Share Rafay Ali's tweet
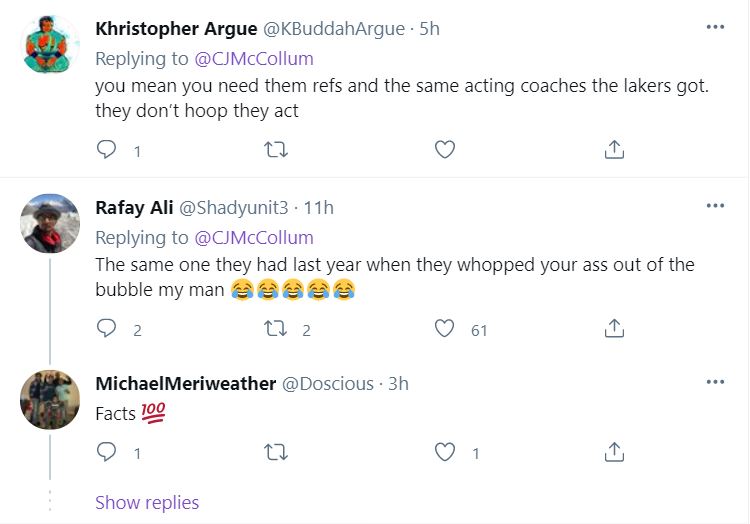750x524 pixels. coord(615,329)
